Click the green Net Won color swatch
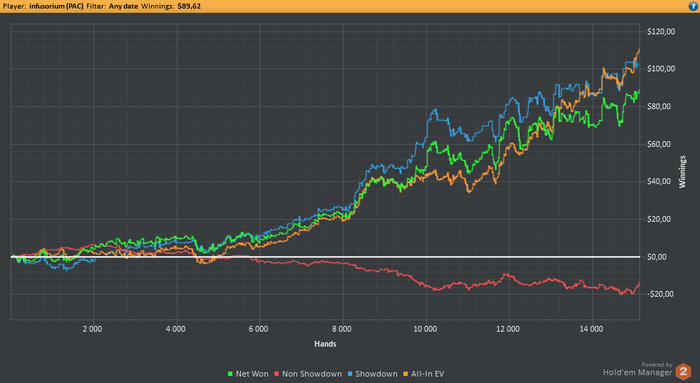Screen dimensions: 700x383 pyautogui.click(x=230, y=374)
